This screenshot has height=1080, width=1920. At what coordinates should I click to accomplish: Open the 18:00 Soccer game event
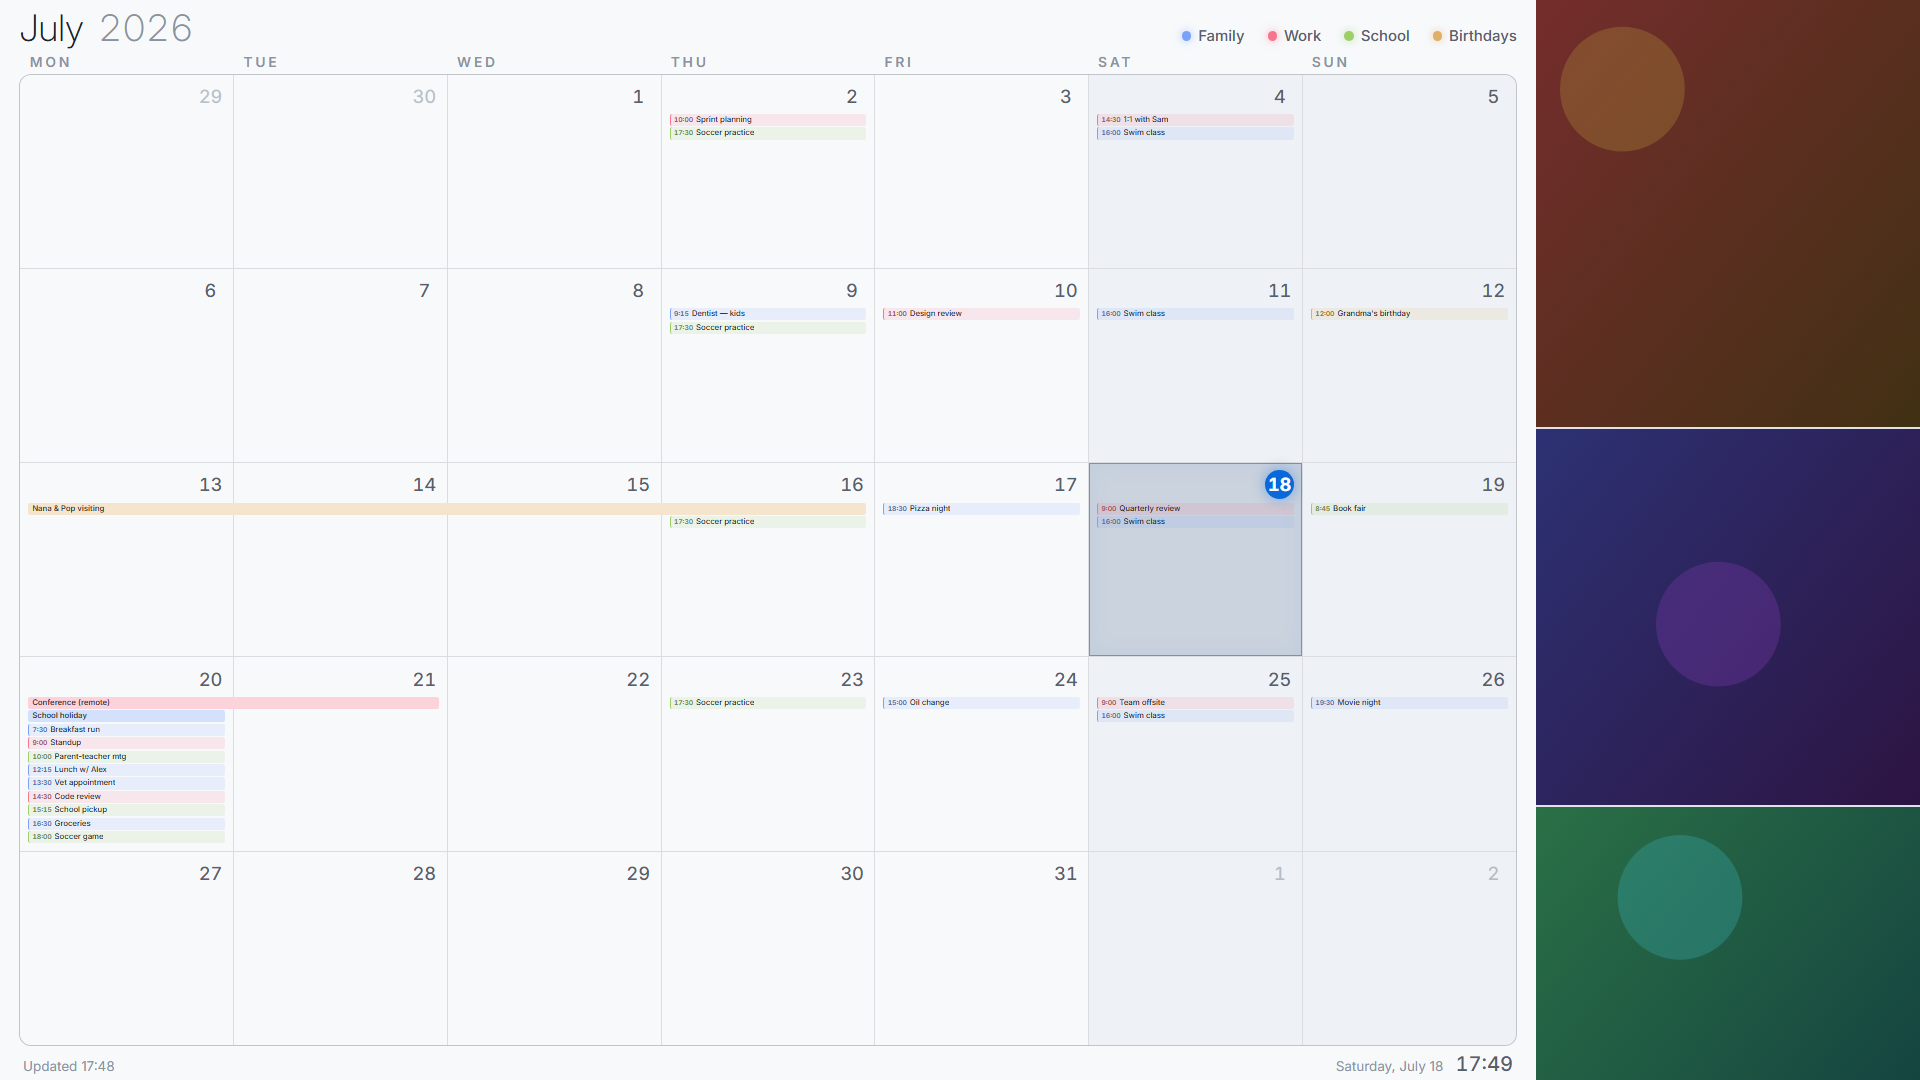click(126, 837)
